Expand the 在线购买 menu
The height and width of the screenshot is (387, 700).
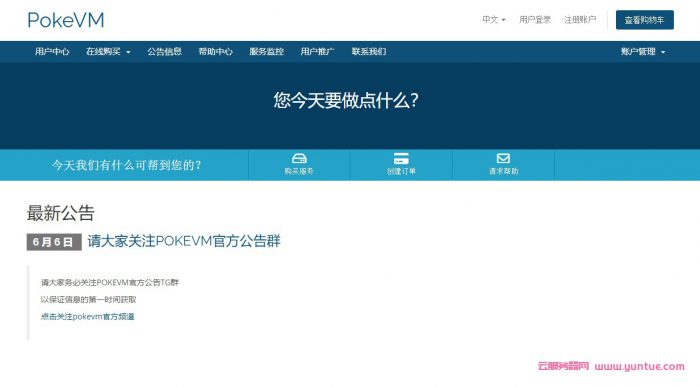pos(108,52)
